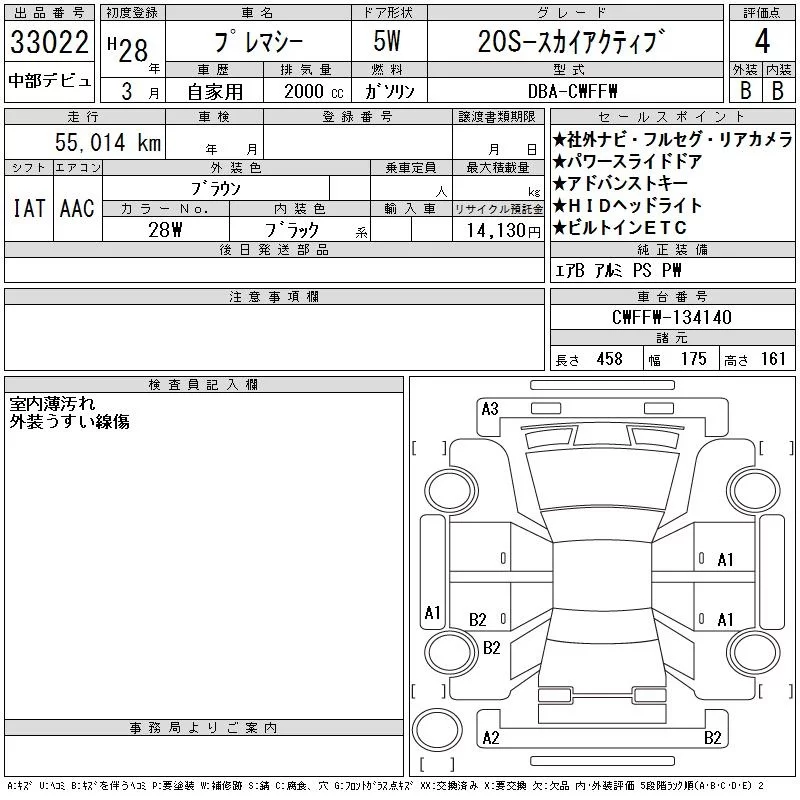Select the 走行 header
This screenshot has height=800, width=800.
[84, 117]
